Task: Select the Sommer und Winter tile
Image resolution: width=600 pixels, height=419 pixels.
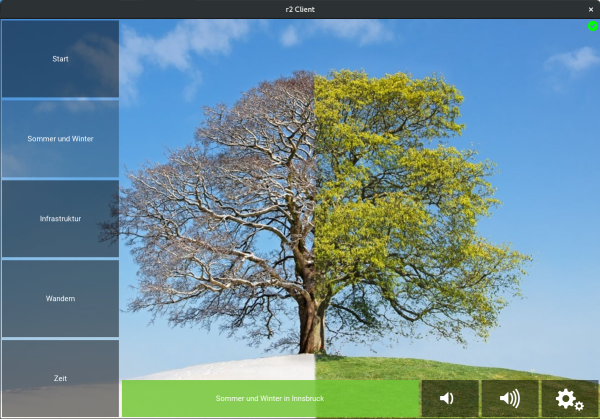Action: point(60,139)
